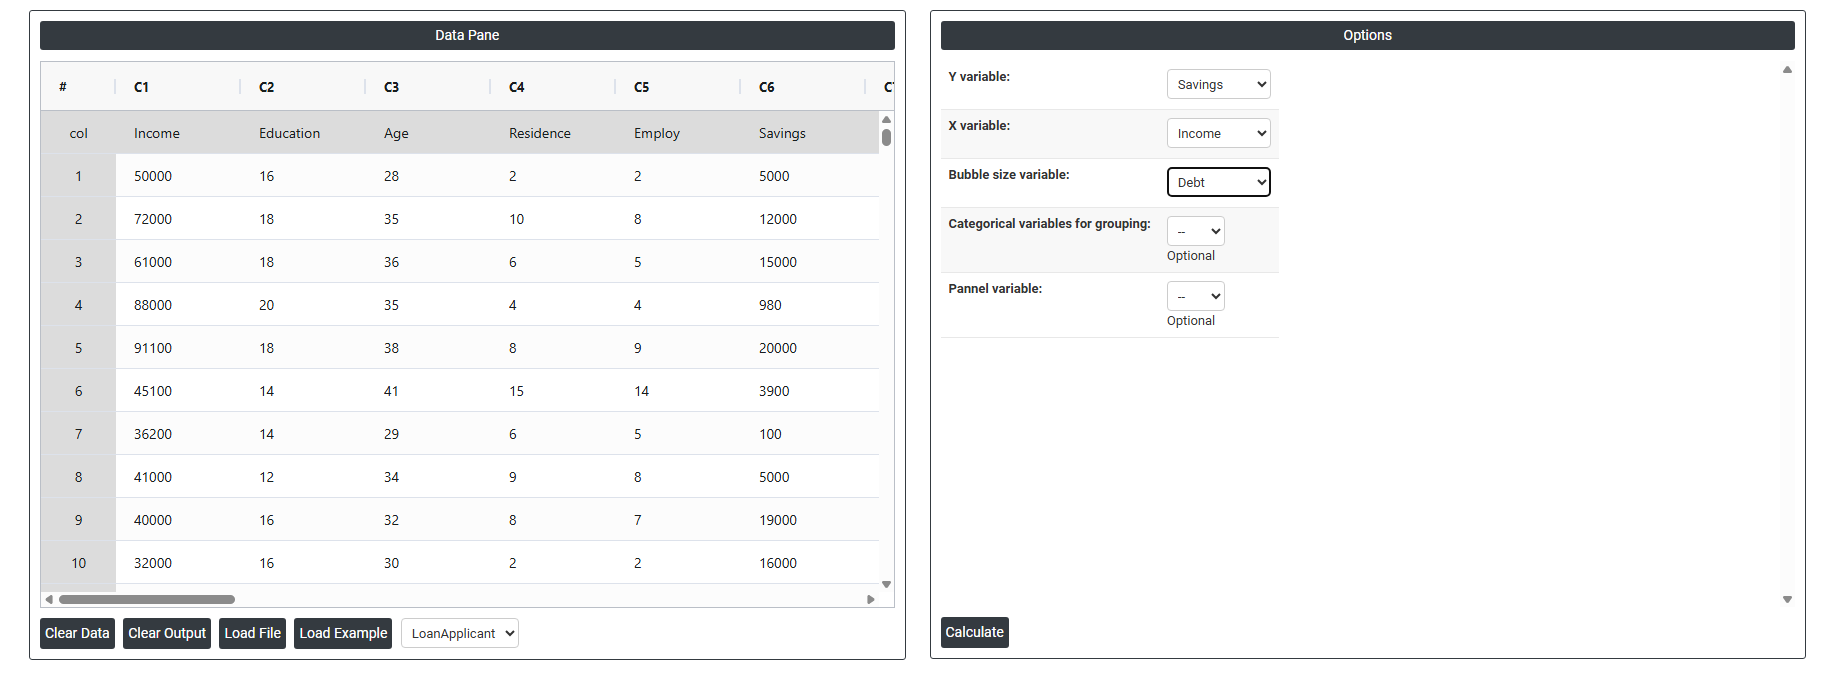The width and height of the screenshot is (1833, 676).
Task: Click the Calculate button
Action: click(974, 633)
